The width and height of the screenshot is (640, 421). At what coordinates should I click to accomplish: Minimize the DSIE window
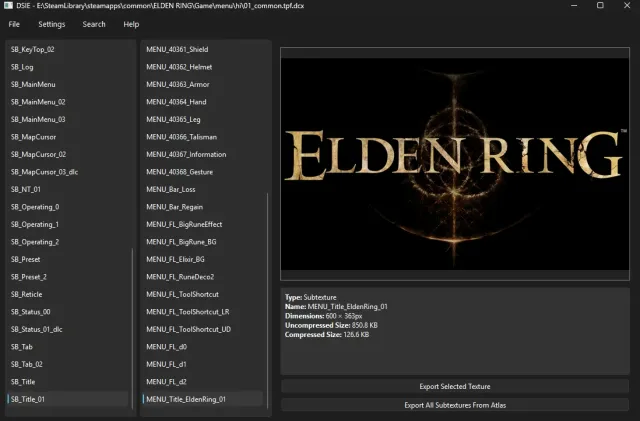coord(574,5)
